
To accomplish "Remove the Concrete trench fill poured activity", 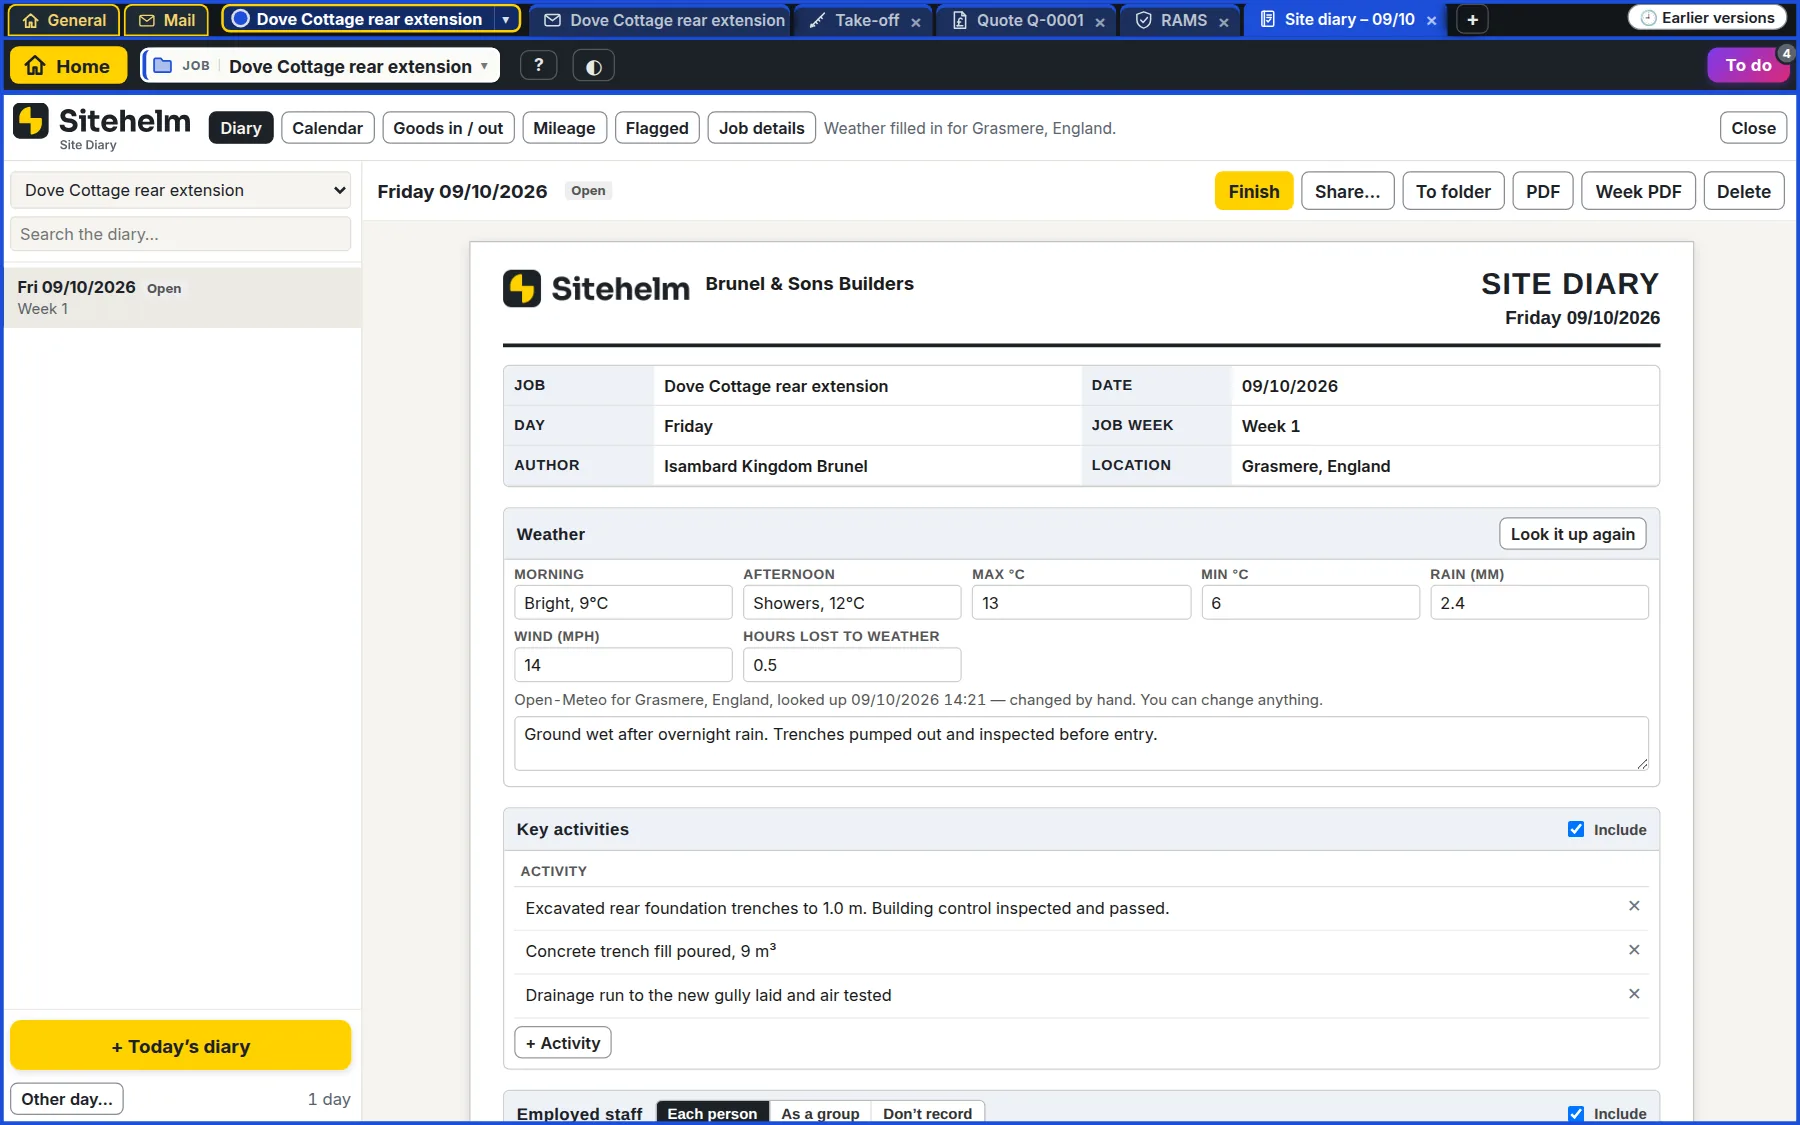I will pos(1634,950).
